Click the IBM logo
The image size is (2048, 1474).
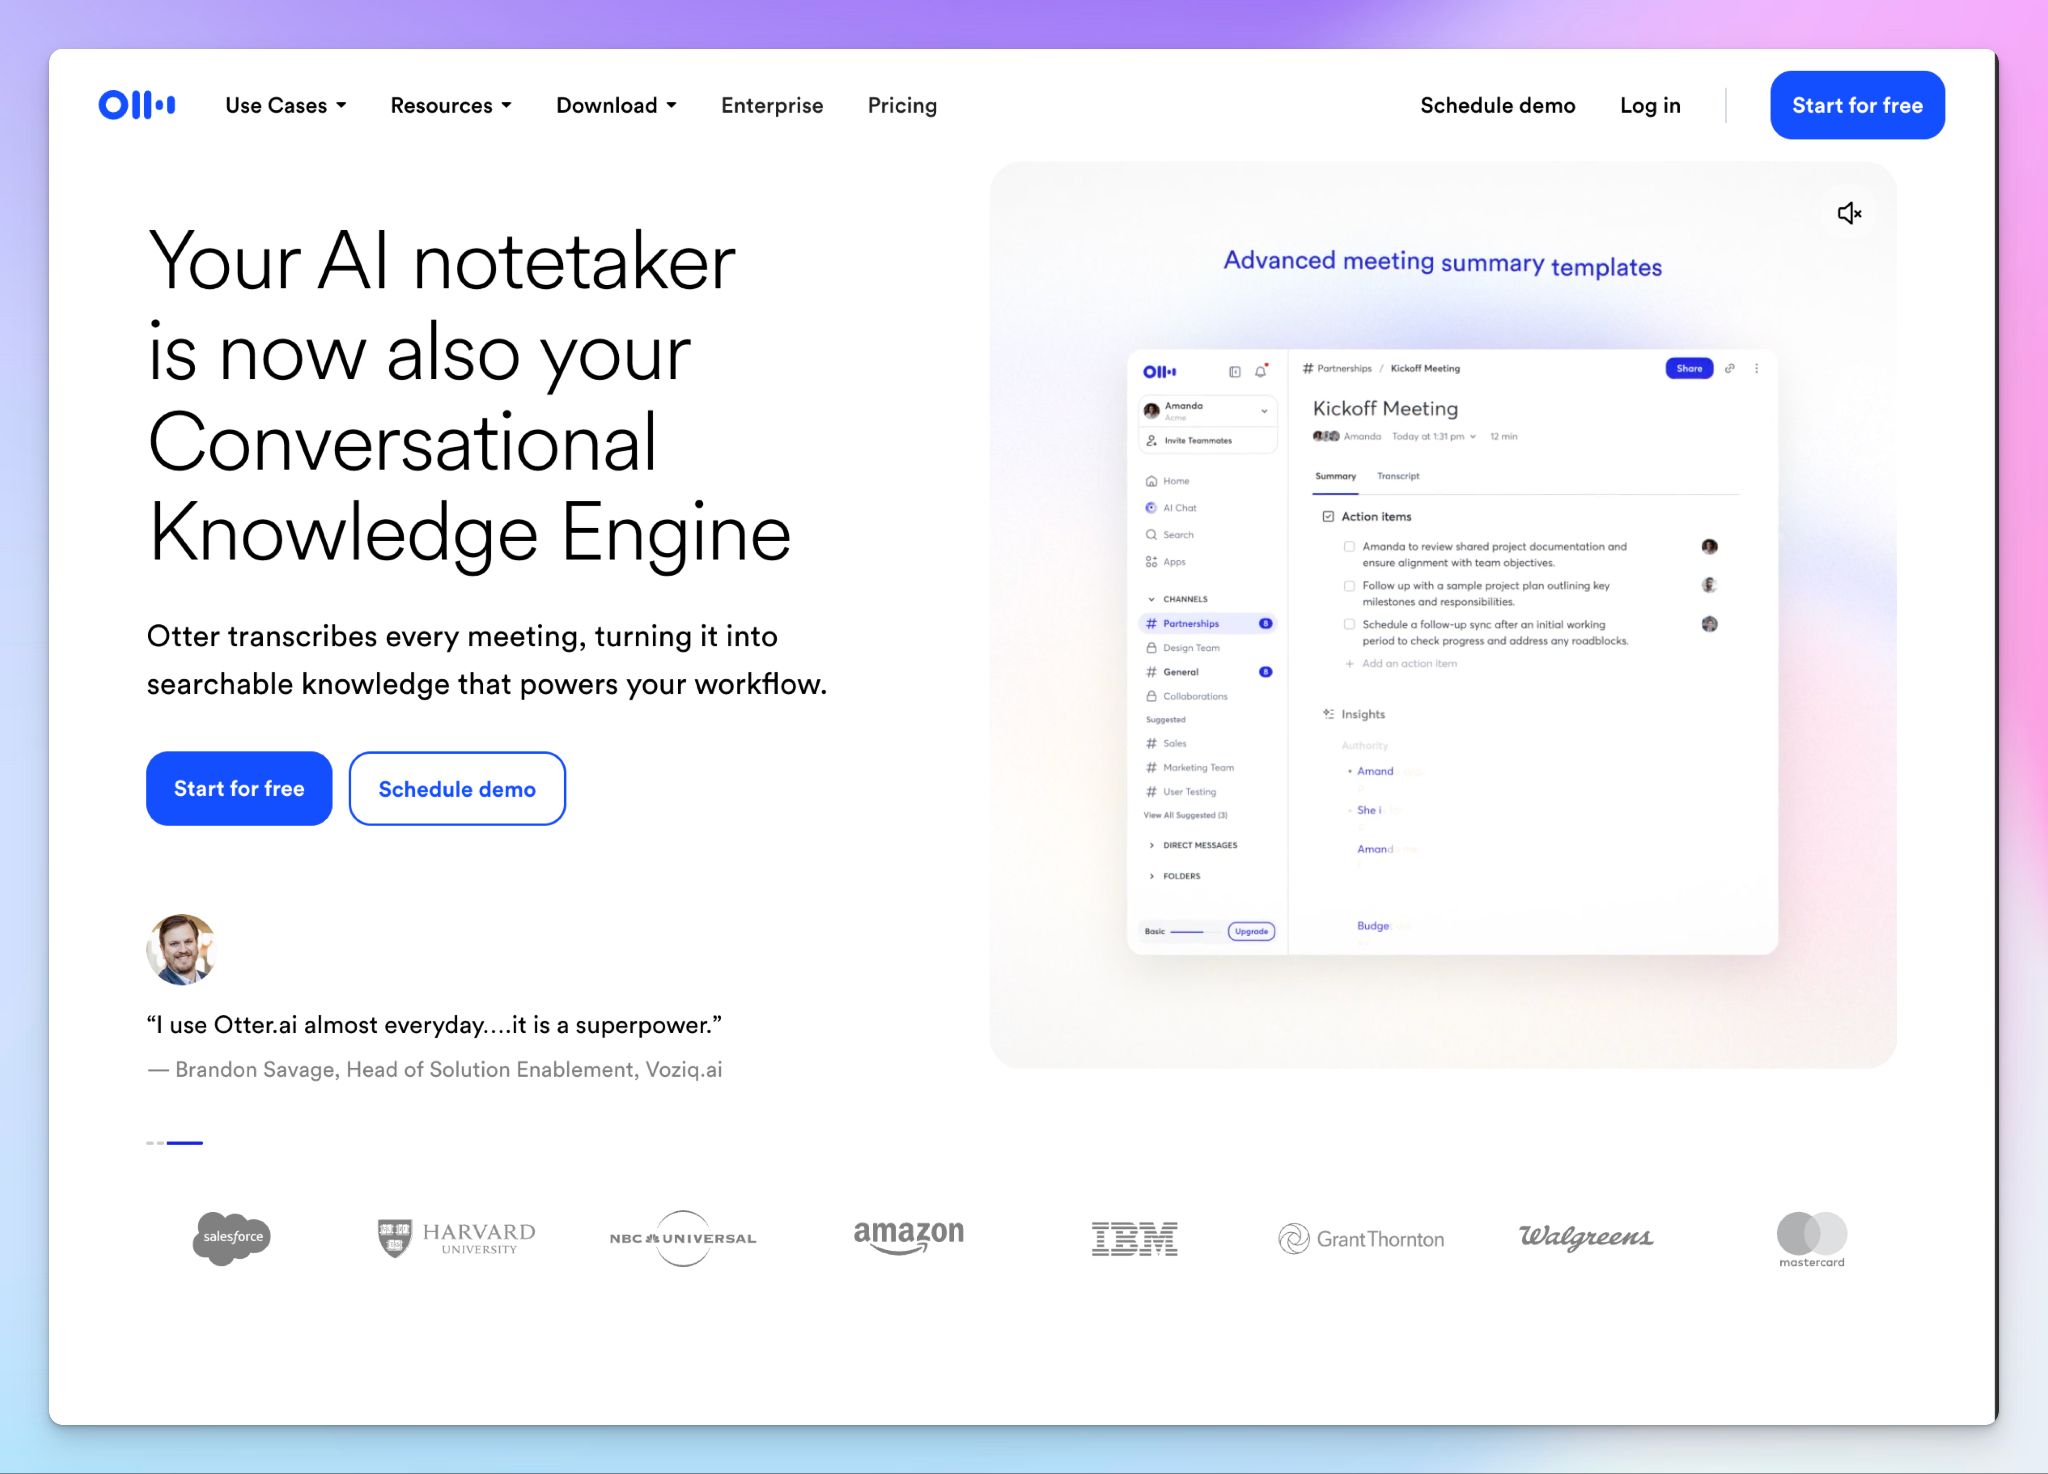coord(1134,1239)
